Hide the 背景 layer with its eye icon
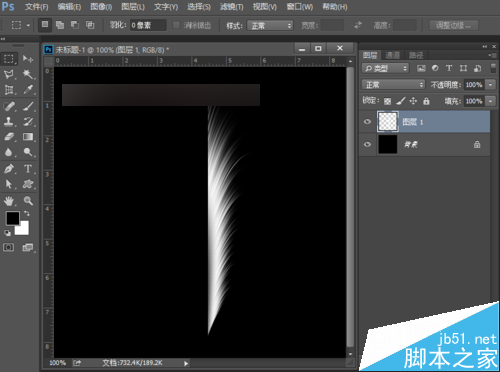The width and height of the screenshot is (500, 372). tap(367, 144)
